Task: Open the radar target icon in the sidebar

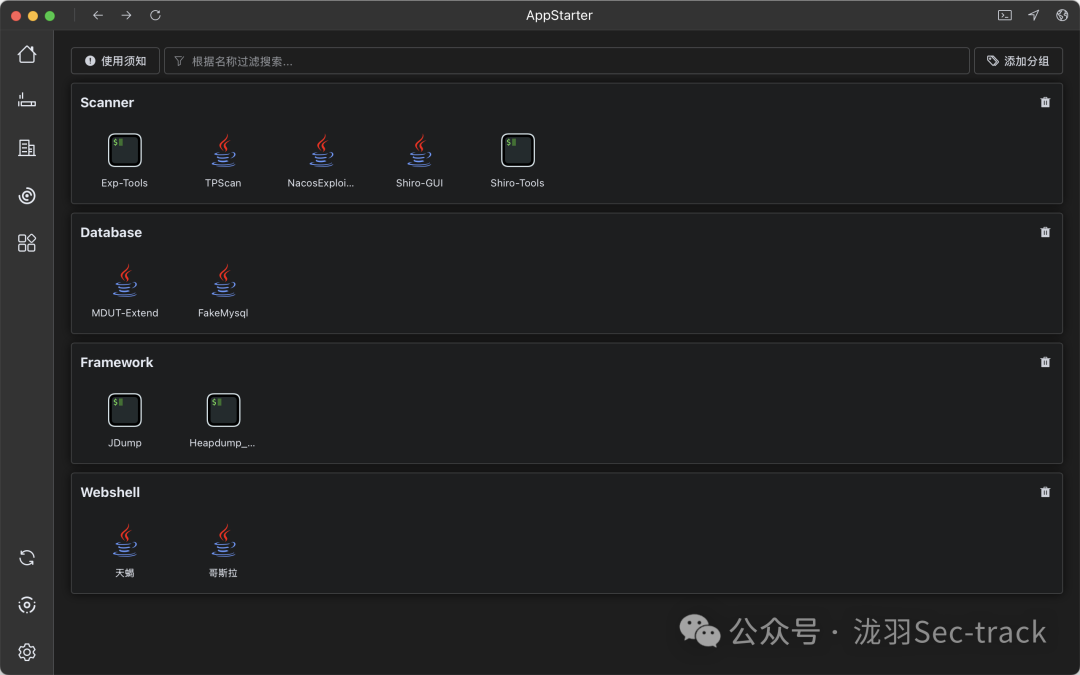Action: pyautogui.click(x=27, y=196)
